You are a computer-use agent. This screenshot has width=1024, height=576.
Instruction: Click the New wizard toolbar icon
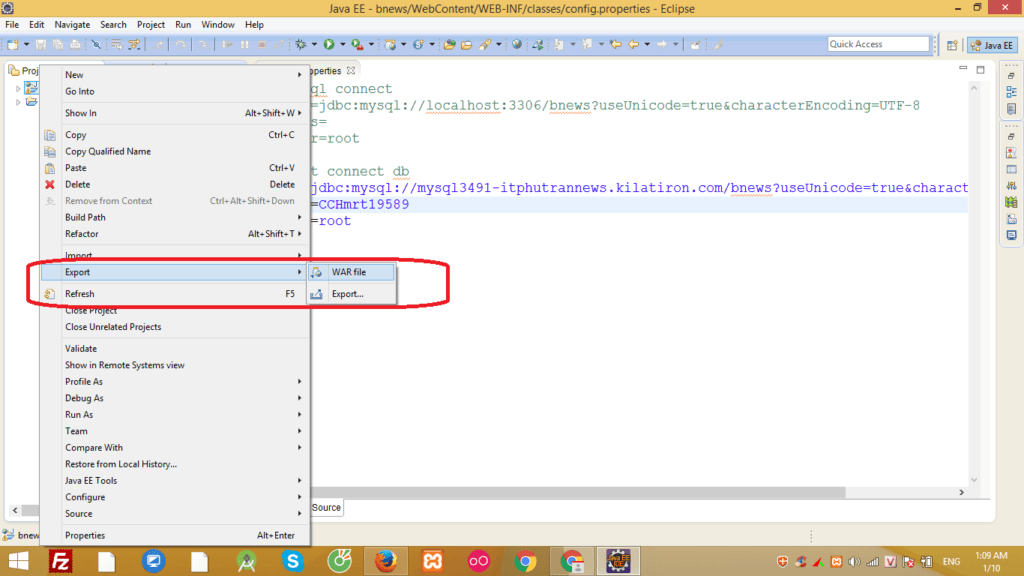point(12,44)
